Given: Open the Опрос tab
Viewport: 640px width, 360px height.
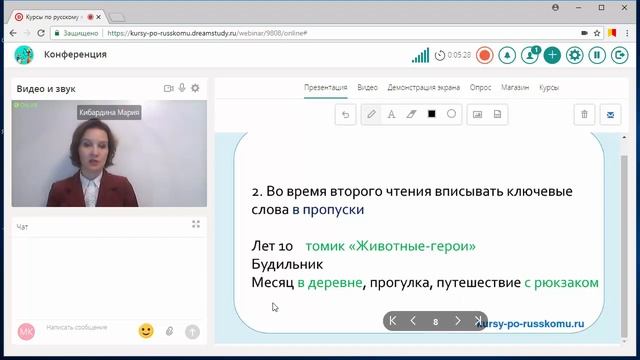Looking at the screenshot, I should (x=480, y=87).
